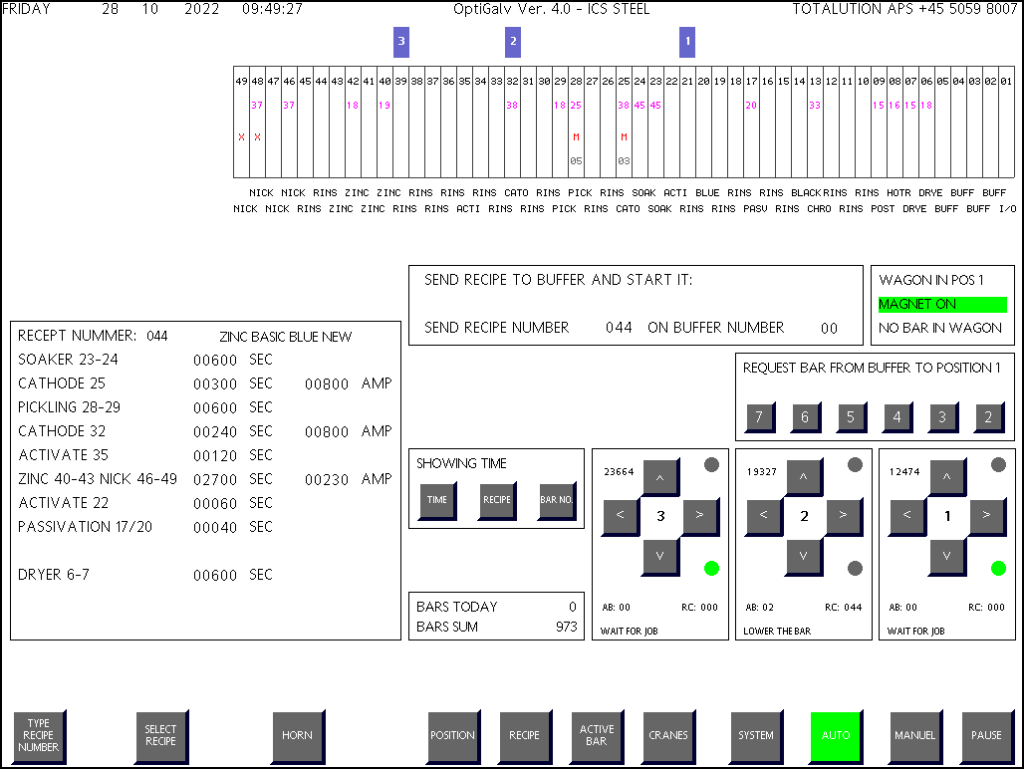1024x769 pixels.
Task: Raise crane 2 with its up arrow
Action: click(804, 477)
